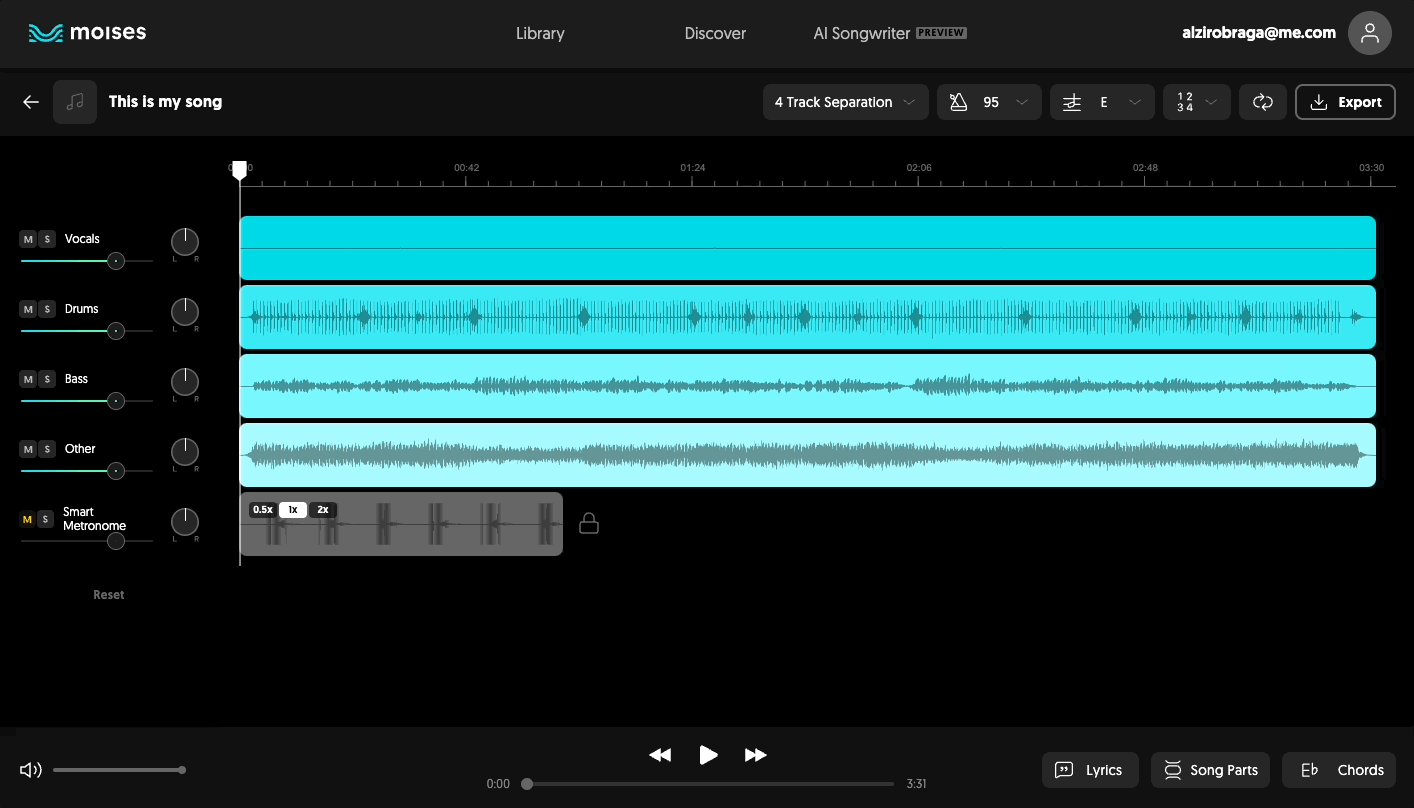The height and width of the screenshot is (808, 1414).
Task: Set metronome speed to 2x
Action: [322, 509]
